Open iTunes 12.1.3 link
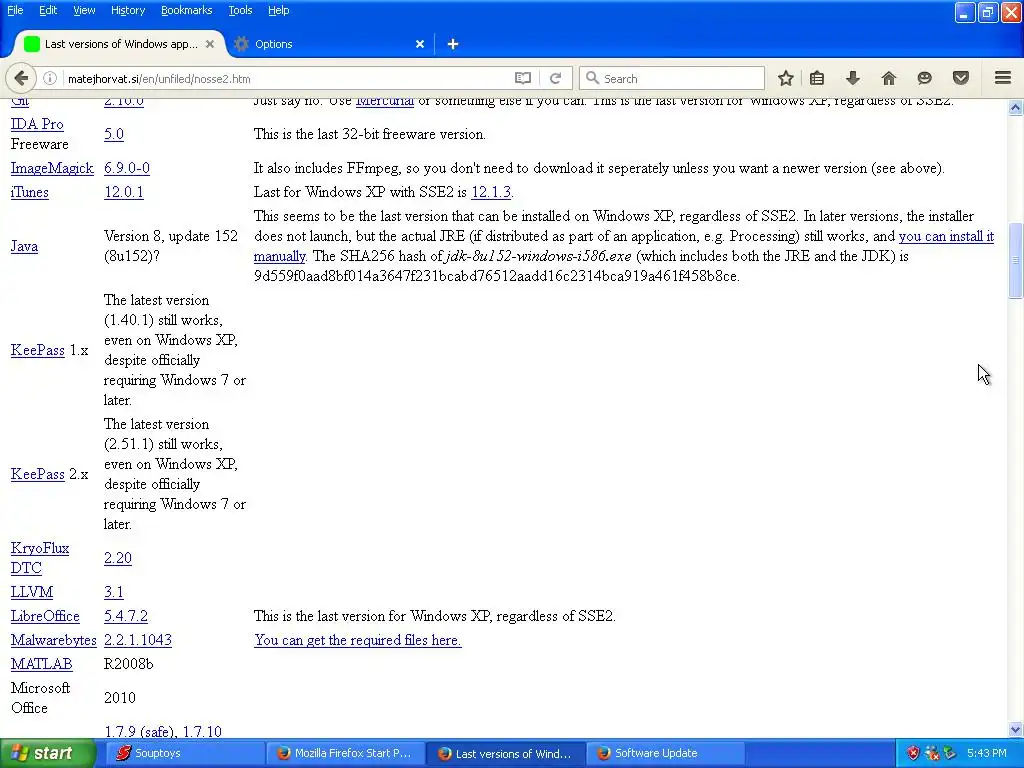Viewport: 1024px width, 768px height. coord(490,192)
